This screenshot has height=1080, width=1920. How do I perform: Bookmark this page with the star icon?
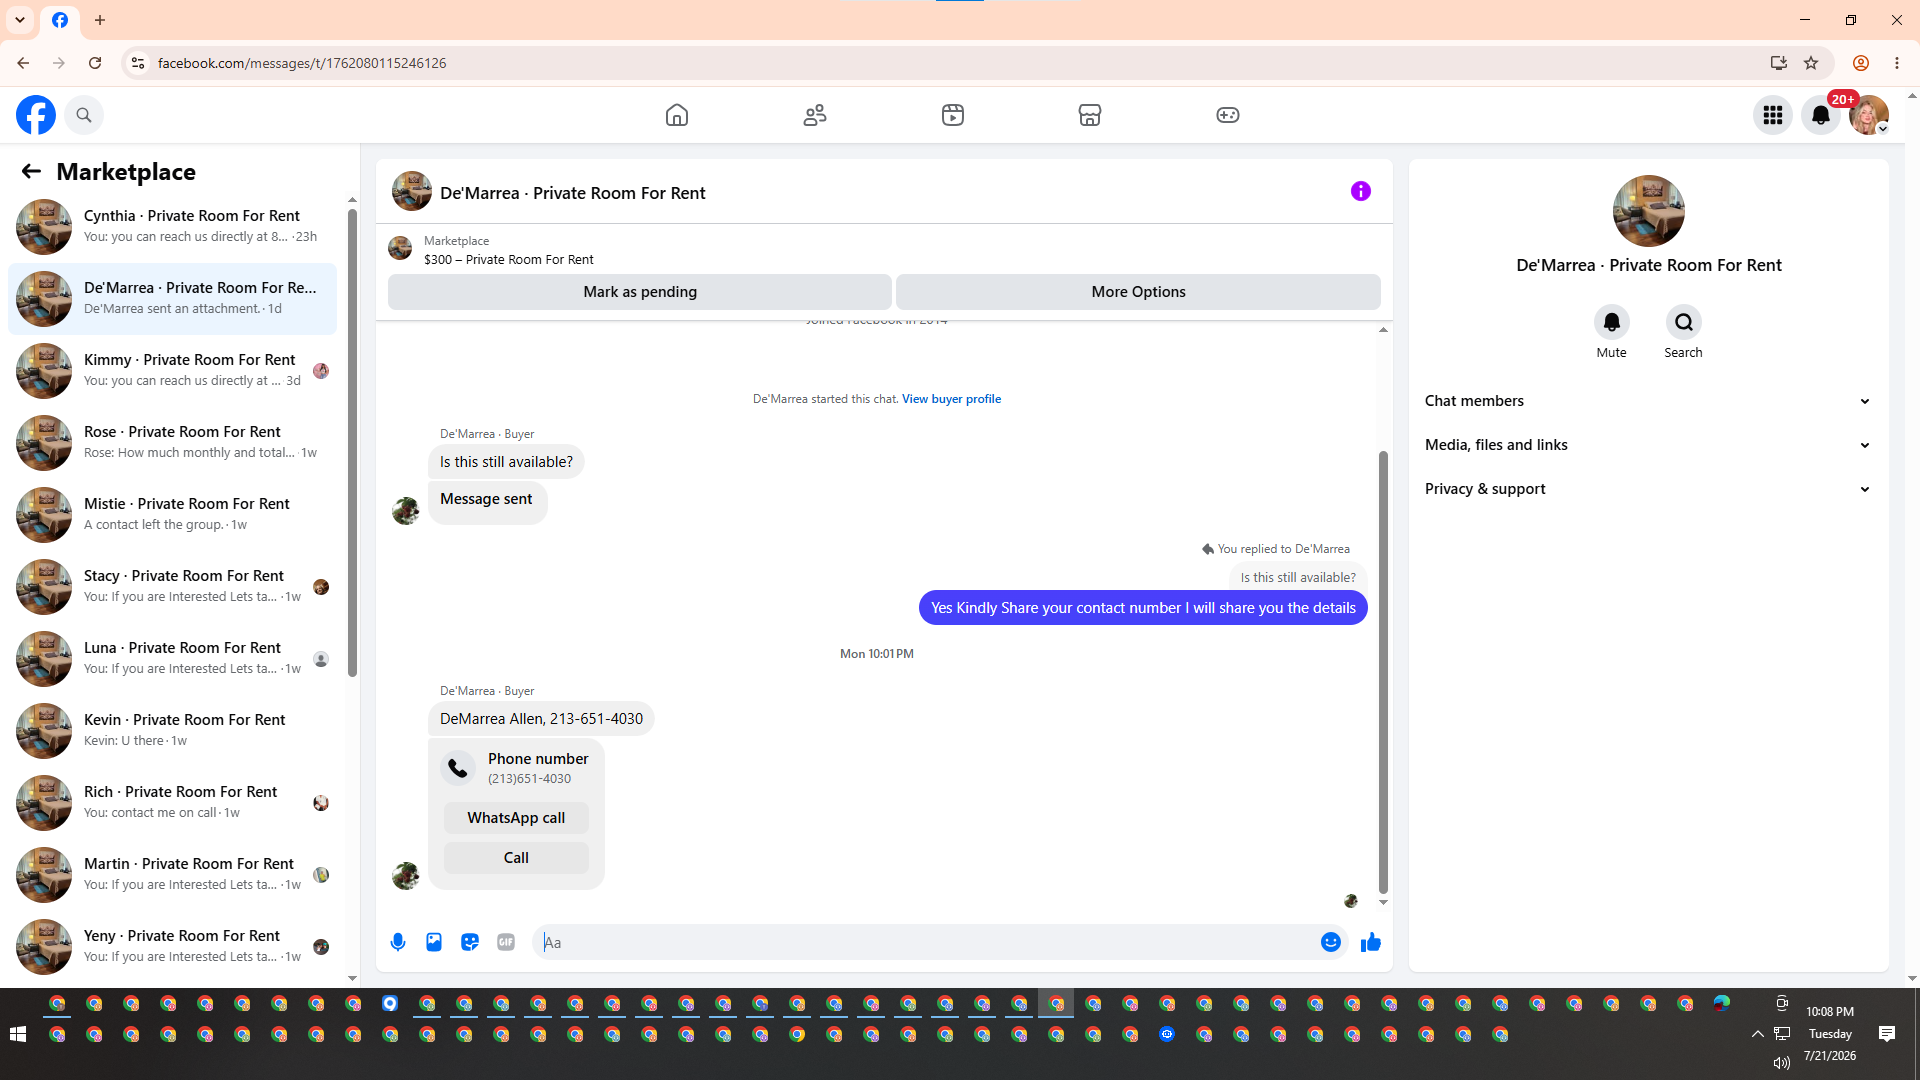[x=1811, y=63]
